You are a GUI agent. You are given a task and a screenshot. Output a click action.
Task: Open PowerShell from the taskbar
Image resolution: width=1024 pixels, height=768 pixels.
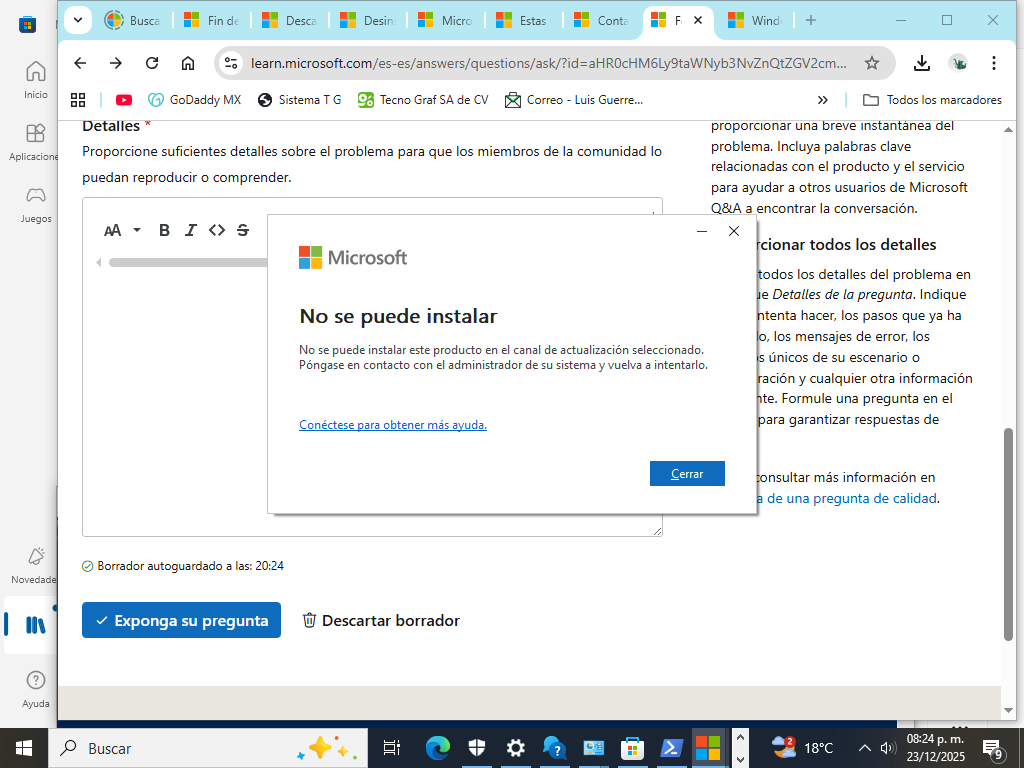(x=671, y=748)
